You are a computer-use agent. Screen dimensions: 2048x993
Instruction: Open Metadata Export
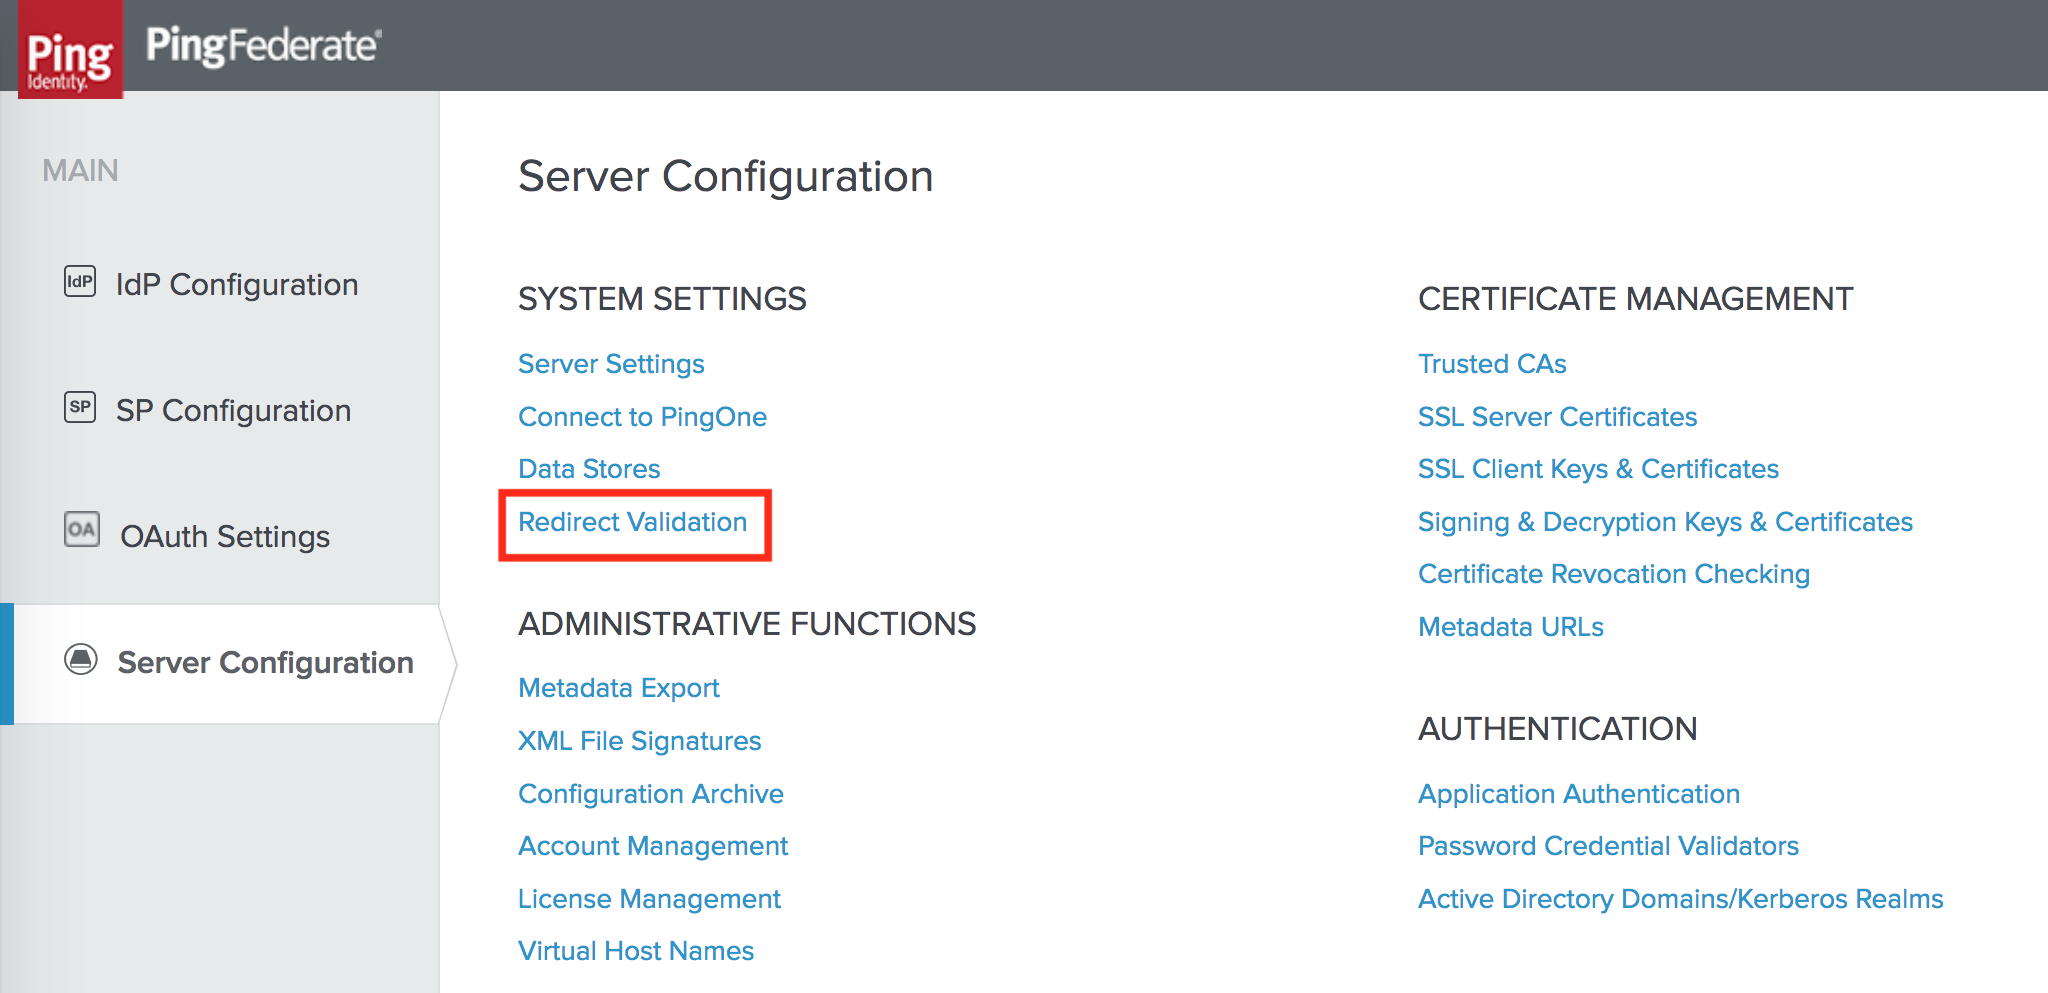coord(618,687)
